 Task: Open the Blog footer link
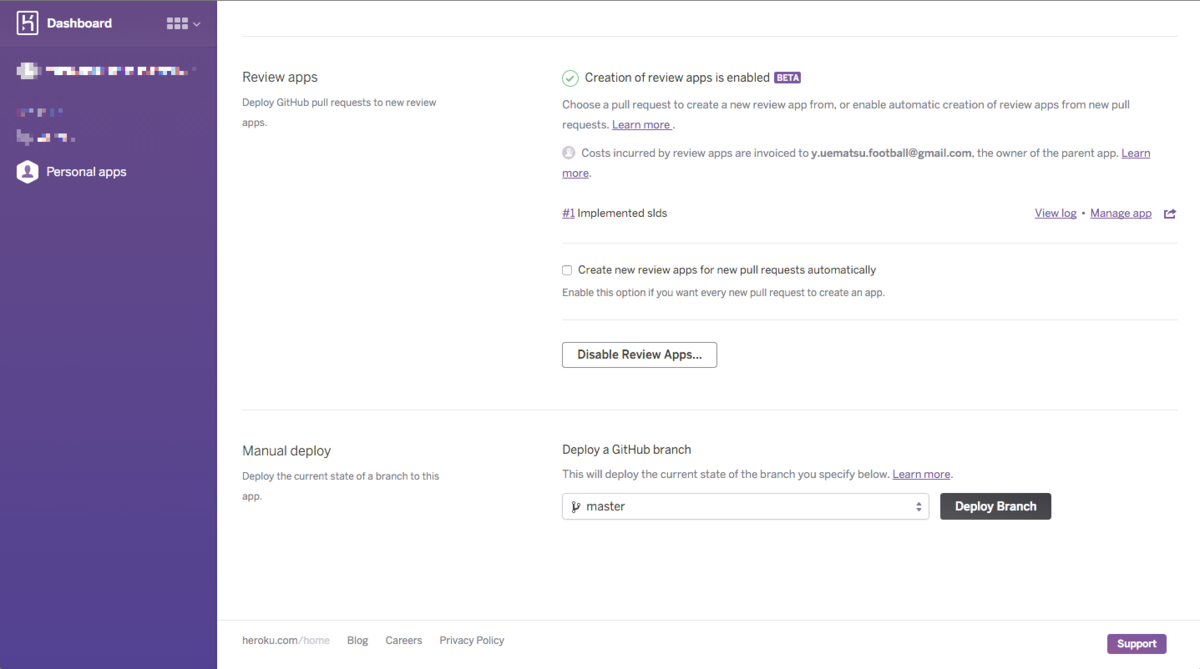pyautogui.click(x=357, y=640)
